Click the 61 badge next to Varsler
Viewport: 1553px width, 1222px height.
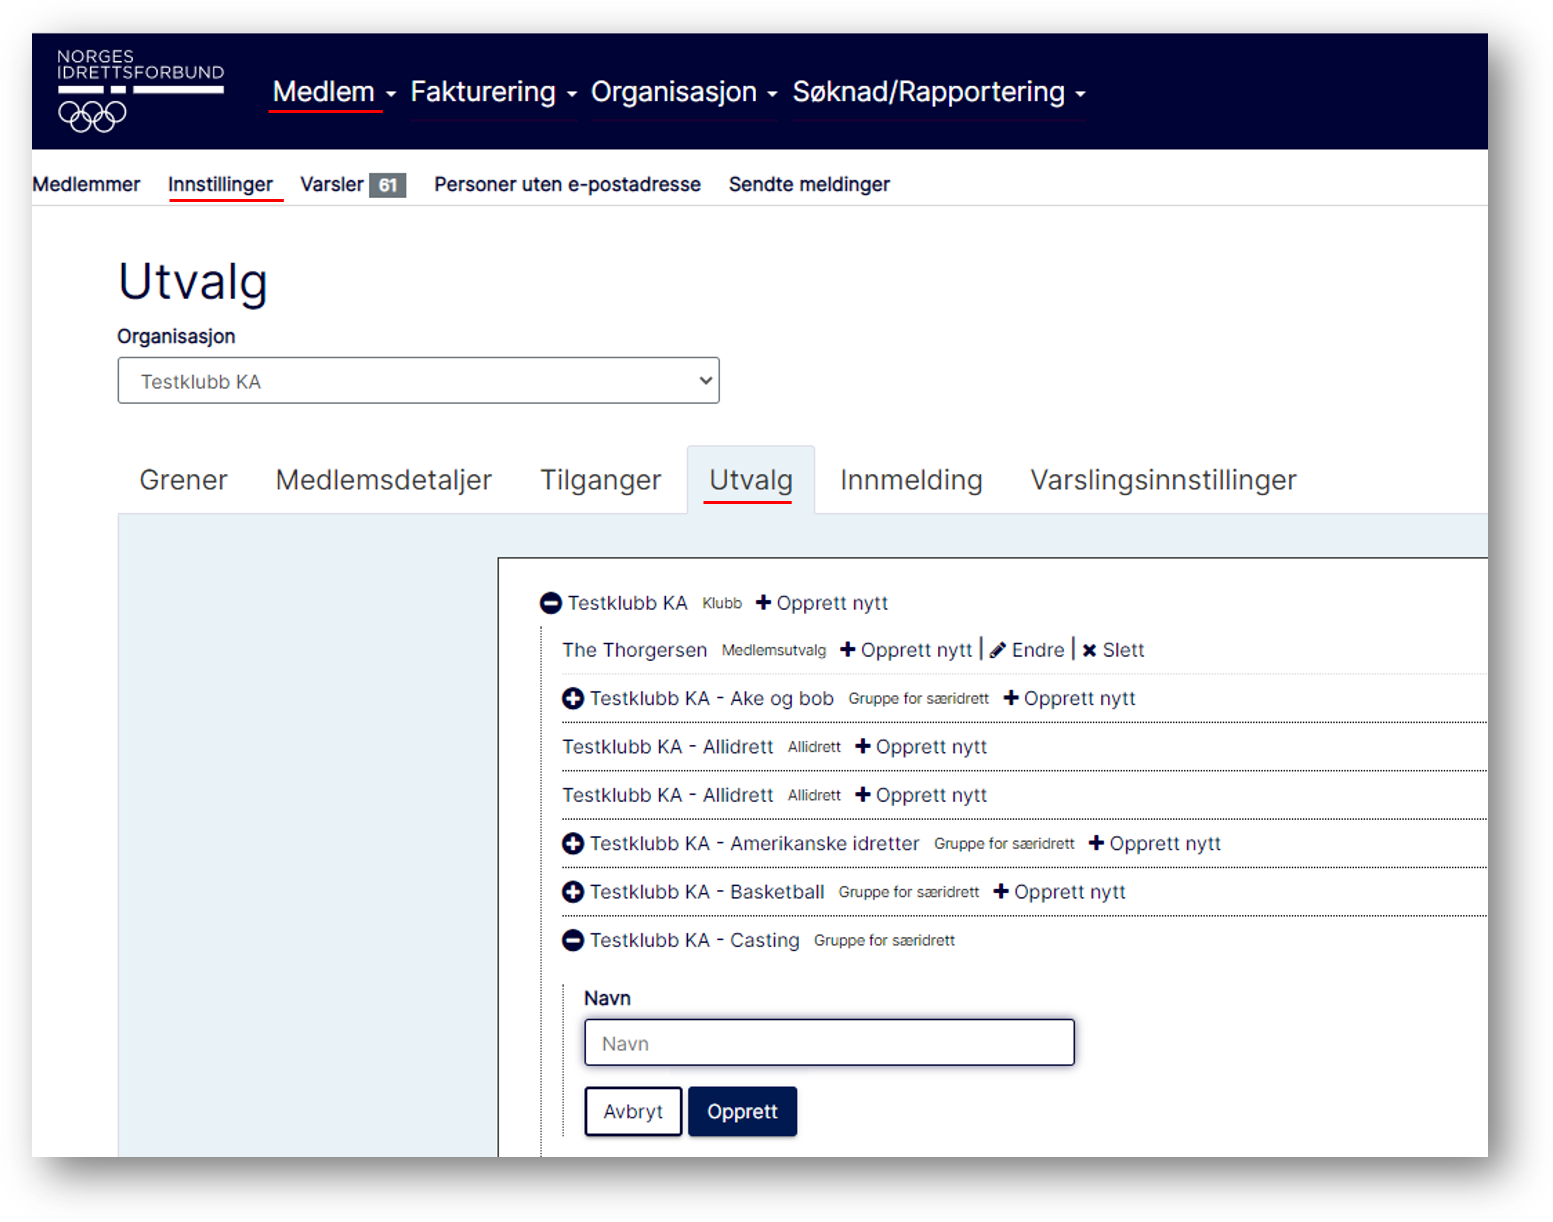click(387, 185)
